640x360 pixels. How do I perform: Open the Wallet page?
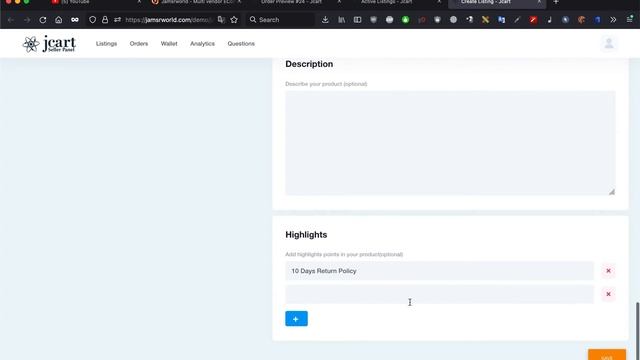tap(169, 44)
